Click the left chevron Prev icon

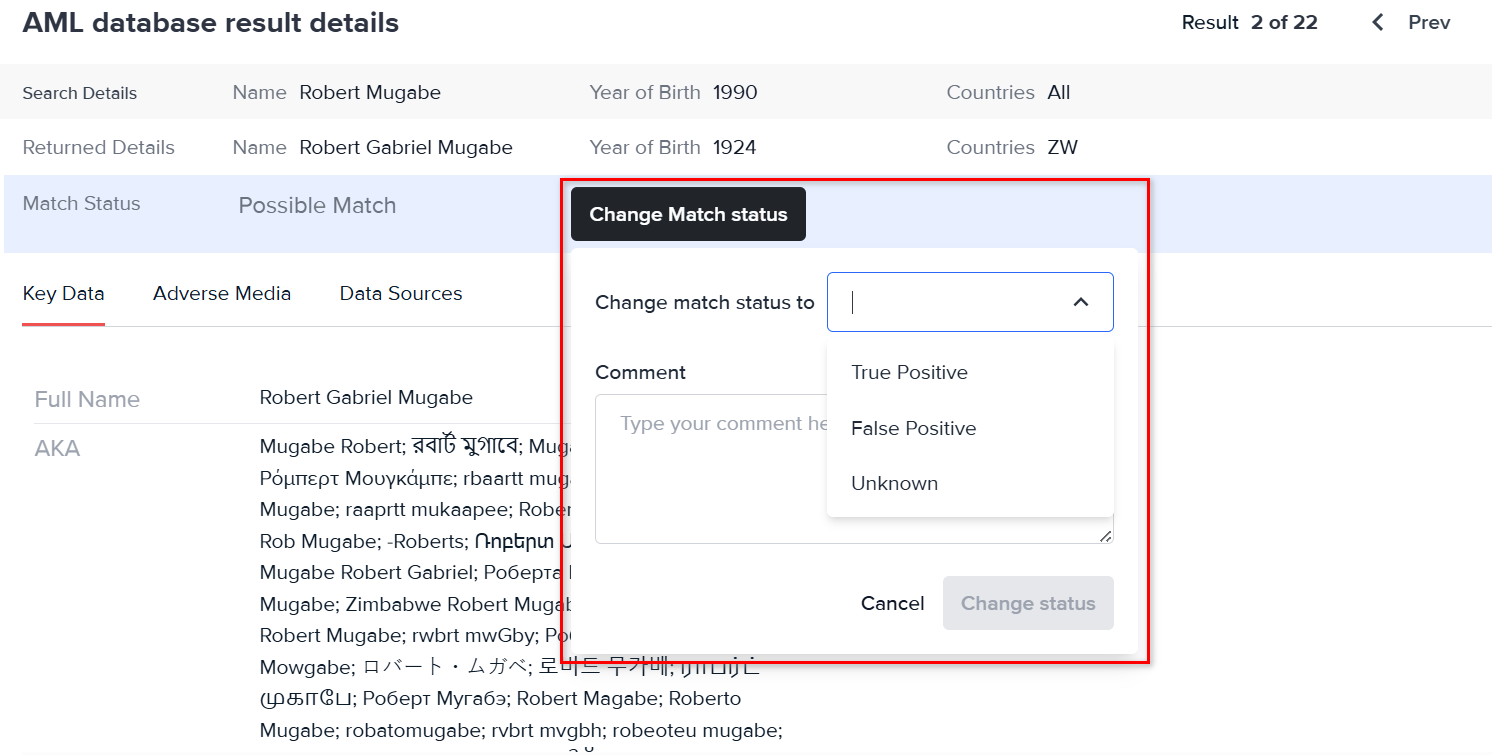pyautogui.click(x=1378, y=22)
